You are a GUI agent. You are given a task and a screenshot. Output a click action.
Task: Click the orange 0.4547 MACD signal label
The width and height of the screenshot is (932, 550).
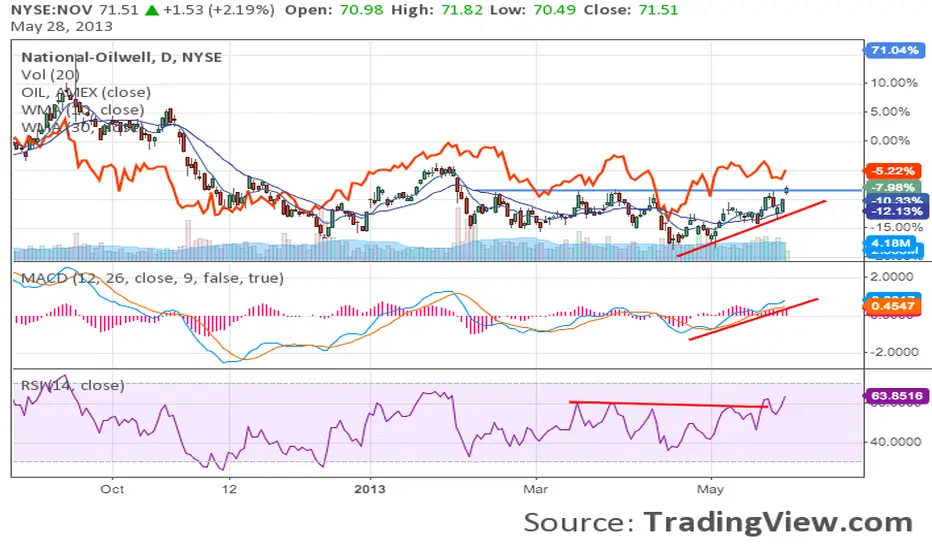click(893, 306)
